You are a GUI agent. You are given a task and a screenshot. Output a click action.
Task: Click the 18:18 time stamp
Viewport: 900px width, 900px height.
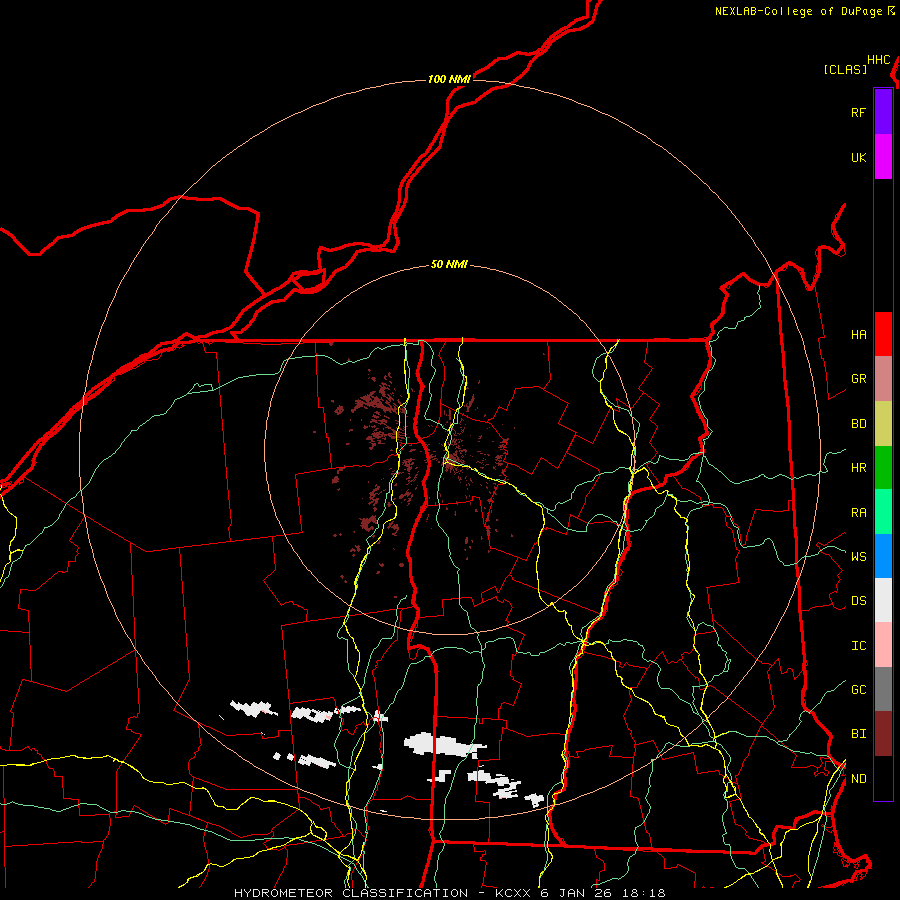(644, 893)
